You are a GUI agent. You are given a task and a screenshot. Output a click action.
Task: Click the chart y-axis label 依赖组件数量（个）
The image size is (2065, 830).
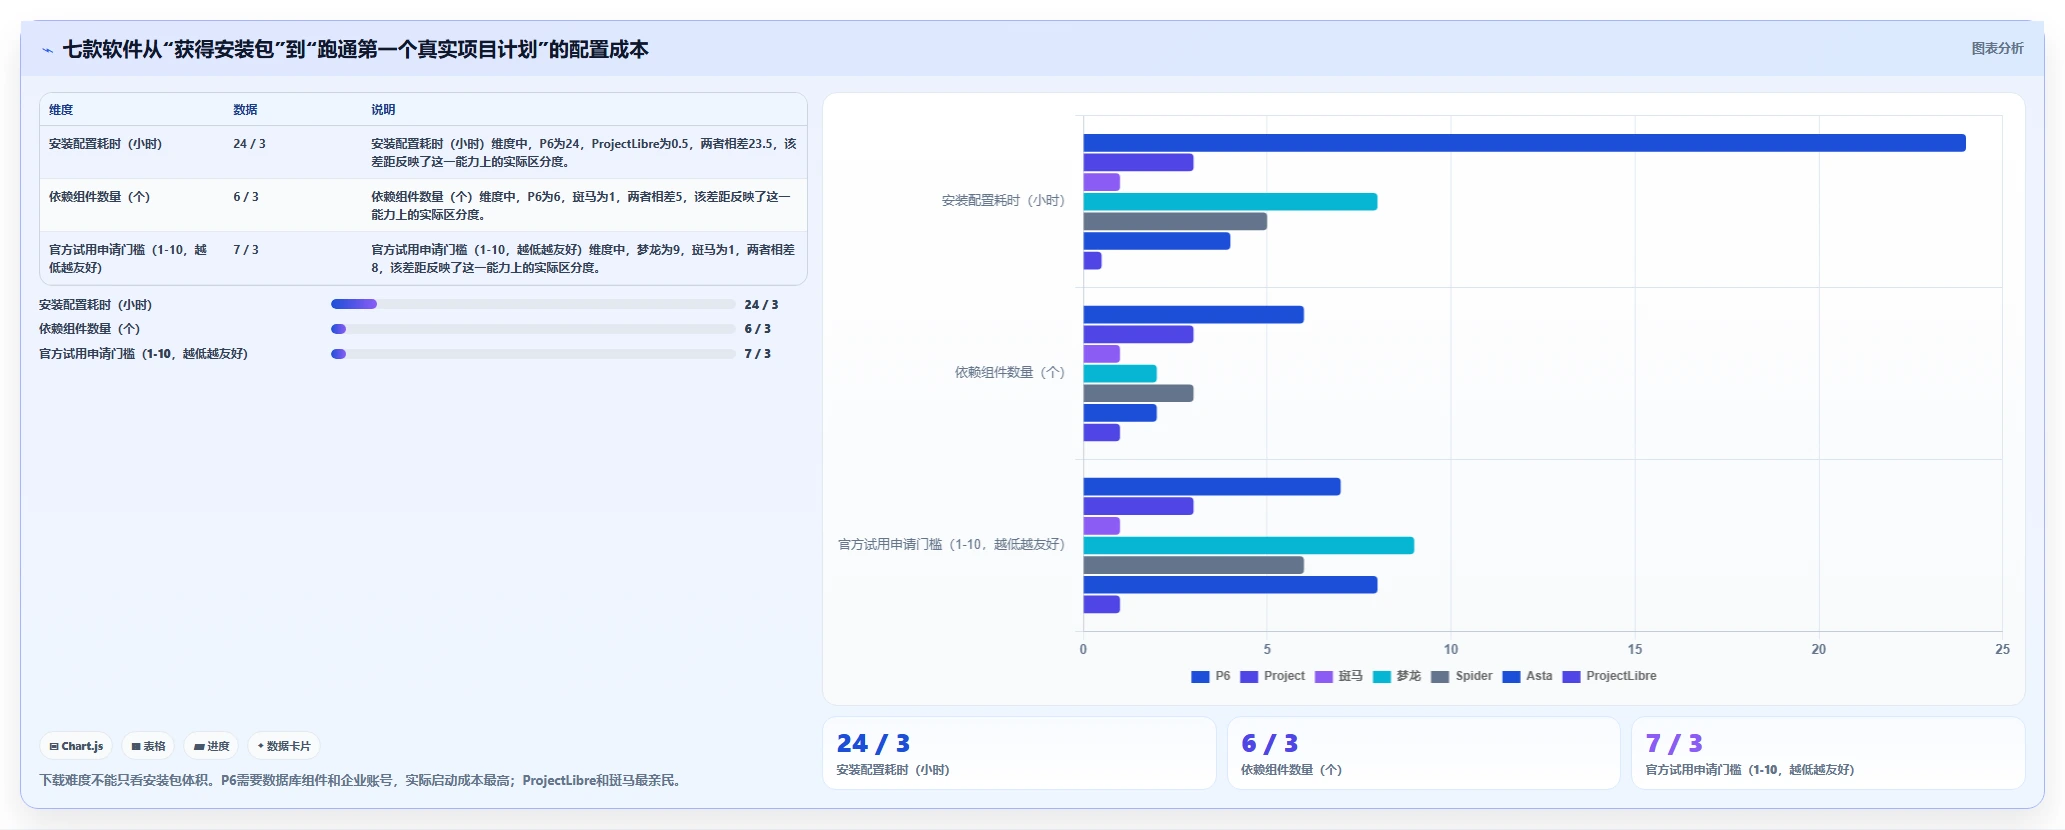point(1010,373)
